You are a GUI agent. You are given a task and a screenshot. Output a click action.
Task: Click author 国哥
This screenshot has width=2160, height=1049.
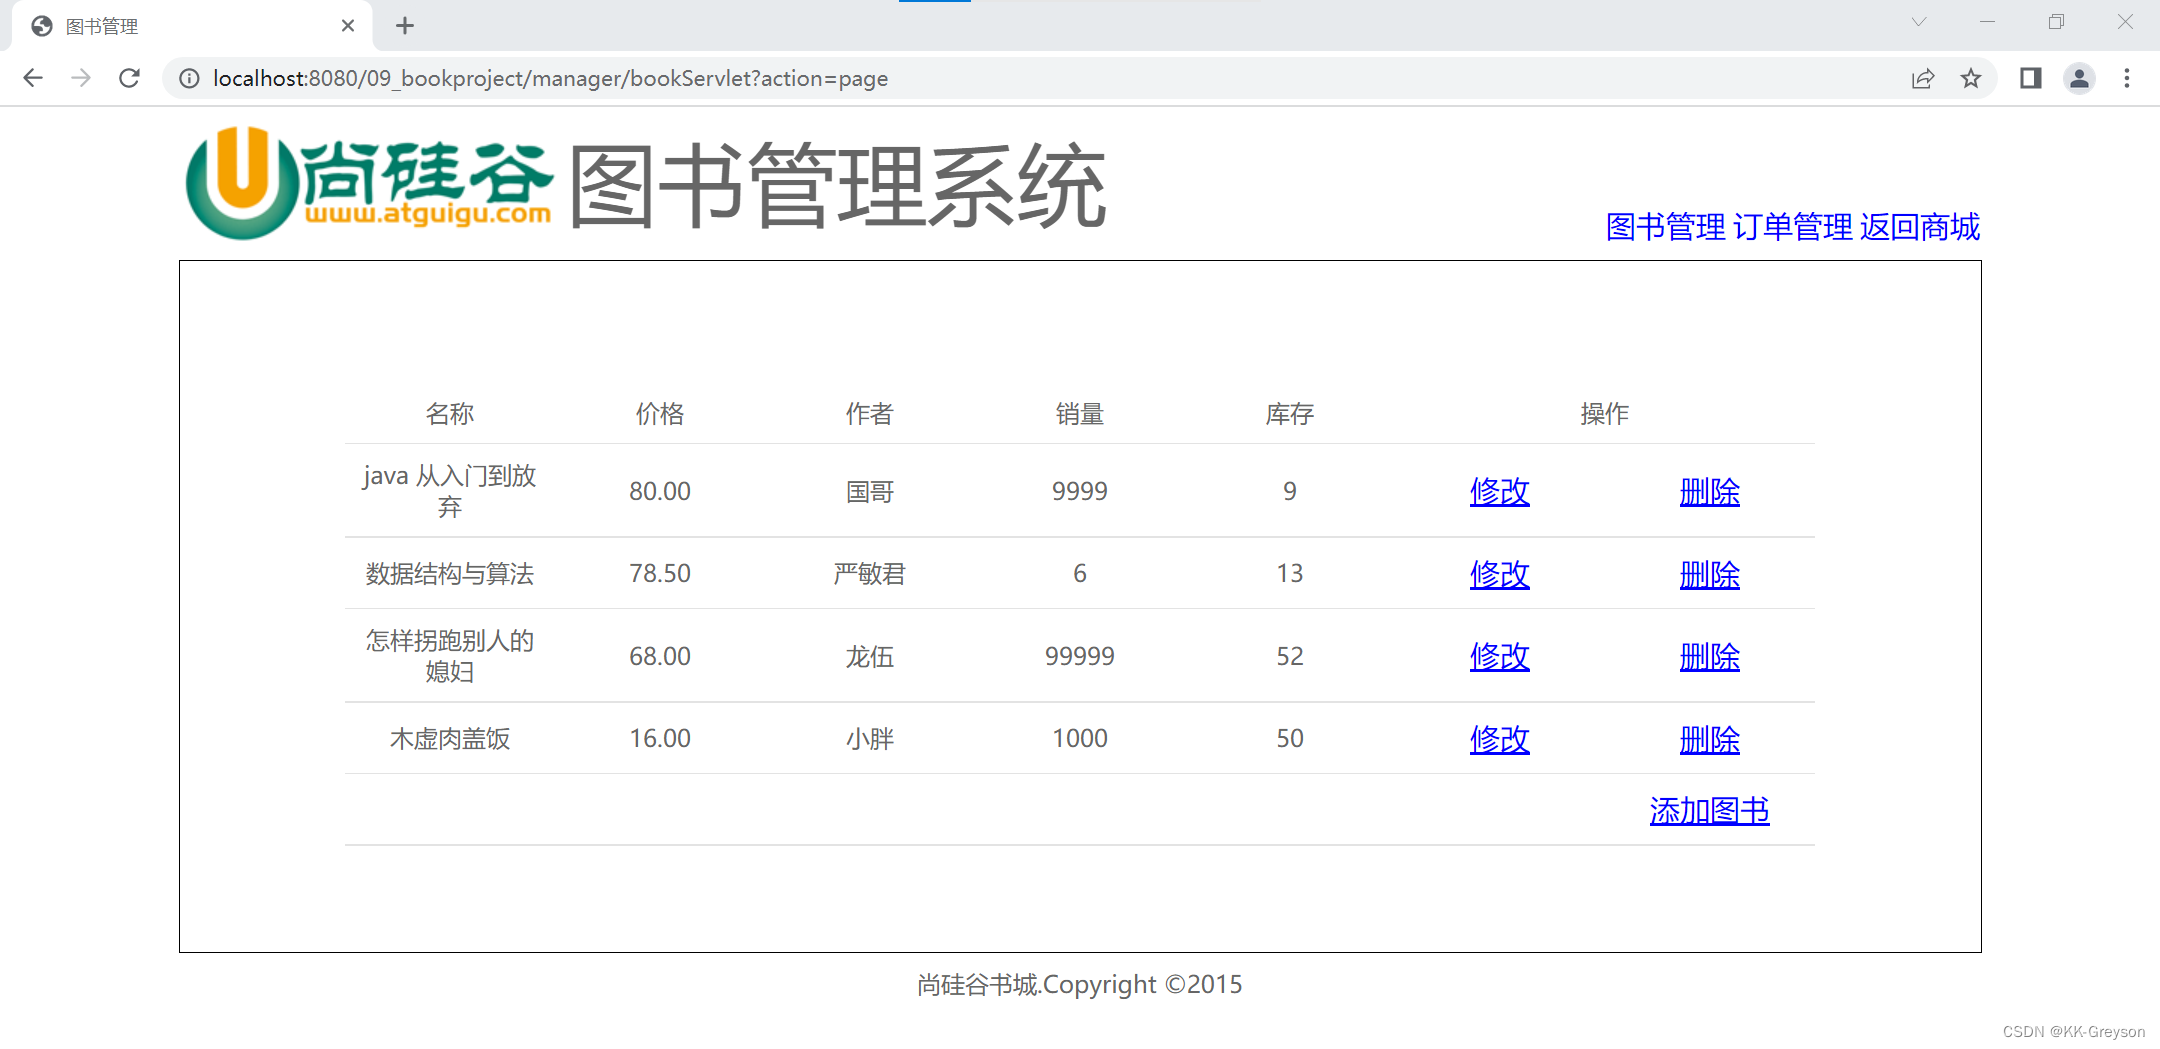[870, 492]
